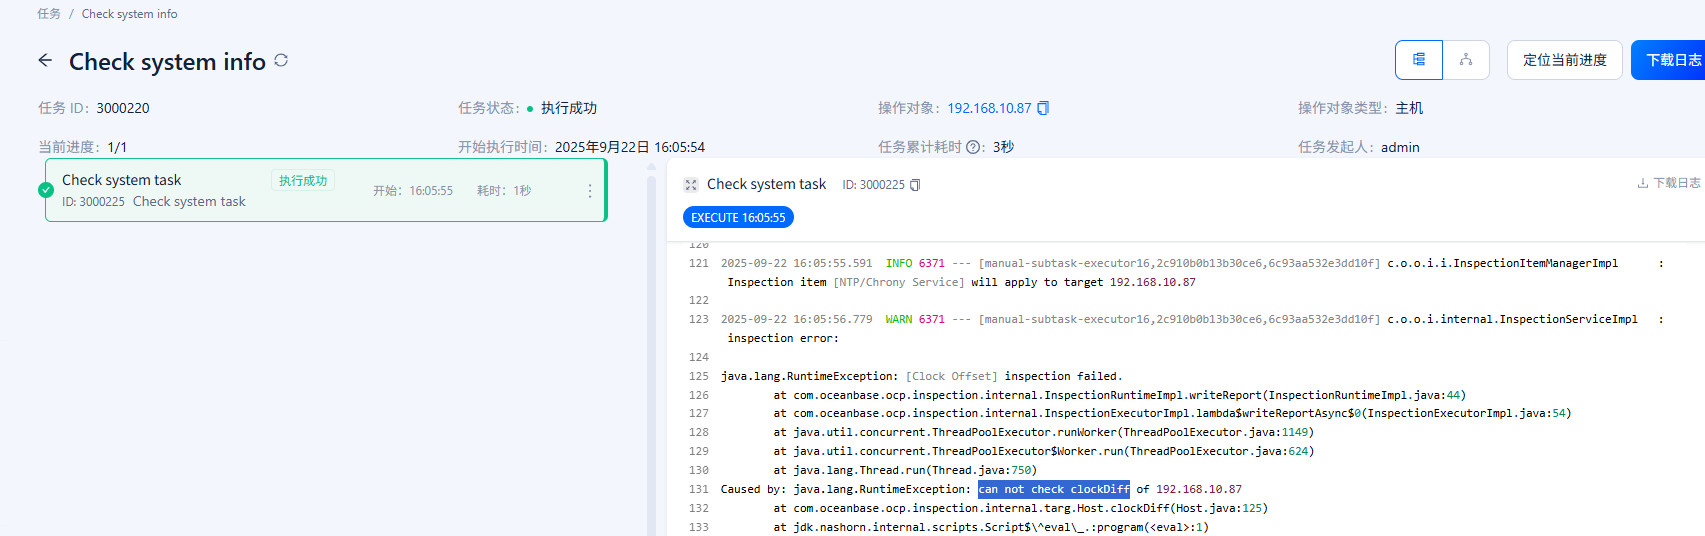Go to 任务 in the breadcrumb

coord(49,14)
